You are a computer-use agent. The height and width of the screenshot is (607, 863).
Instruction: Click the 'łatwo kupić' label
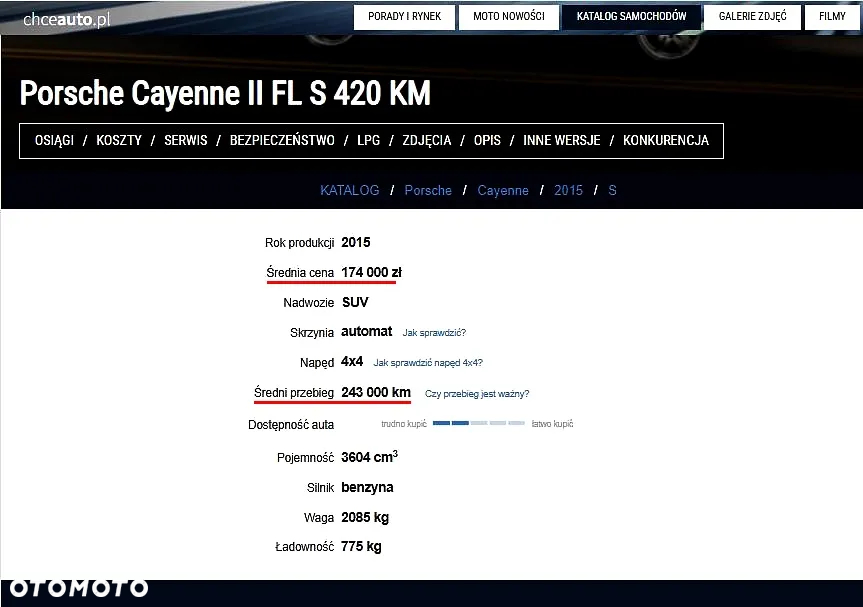553,424
